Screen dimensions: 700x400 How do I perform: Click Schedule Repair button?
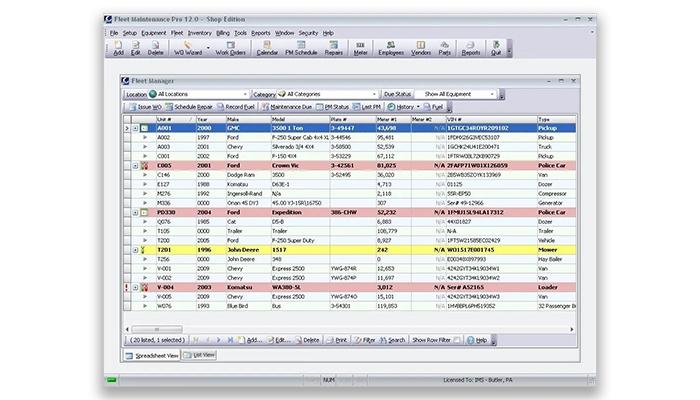189,107
